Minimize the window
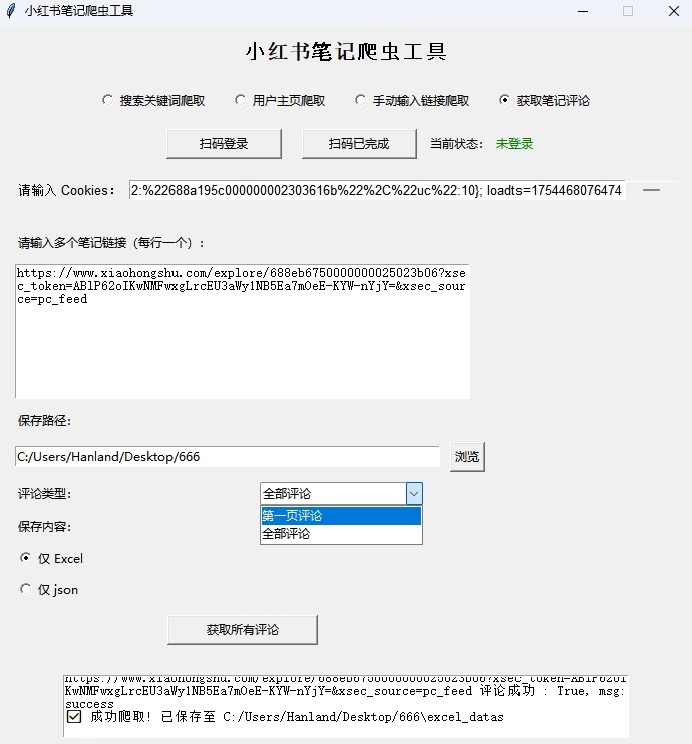The image size is (692, 744). pos(583,11)
